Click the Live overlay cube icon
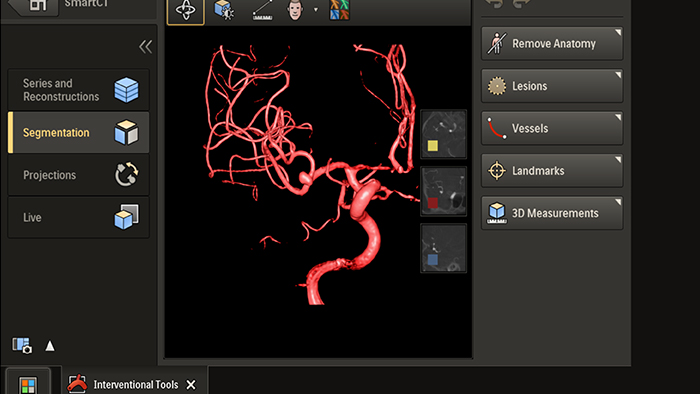The image size is (700, 394). tap(126, 217)
